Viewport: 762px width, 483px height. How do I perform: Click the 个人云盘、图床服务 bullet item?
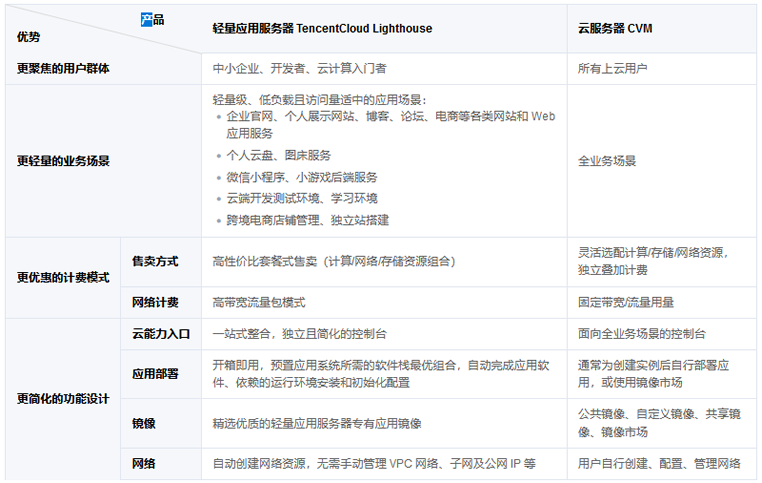(278, 155)
